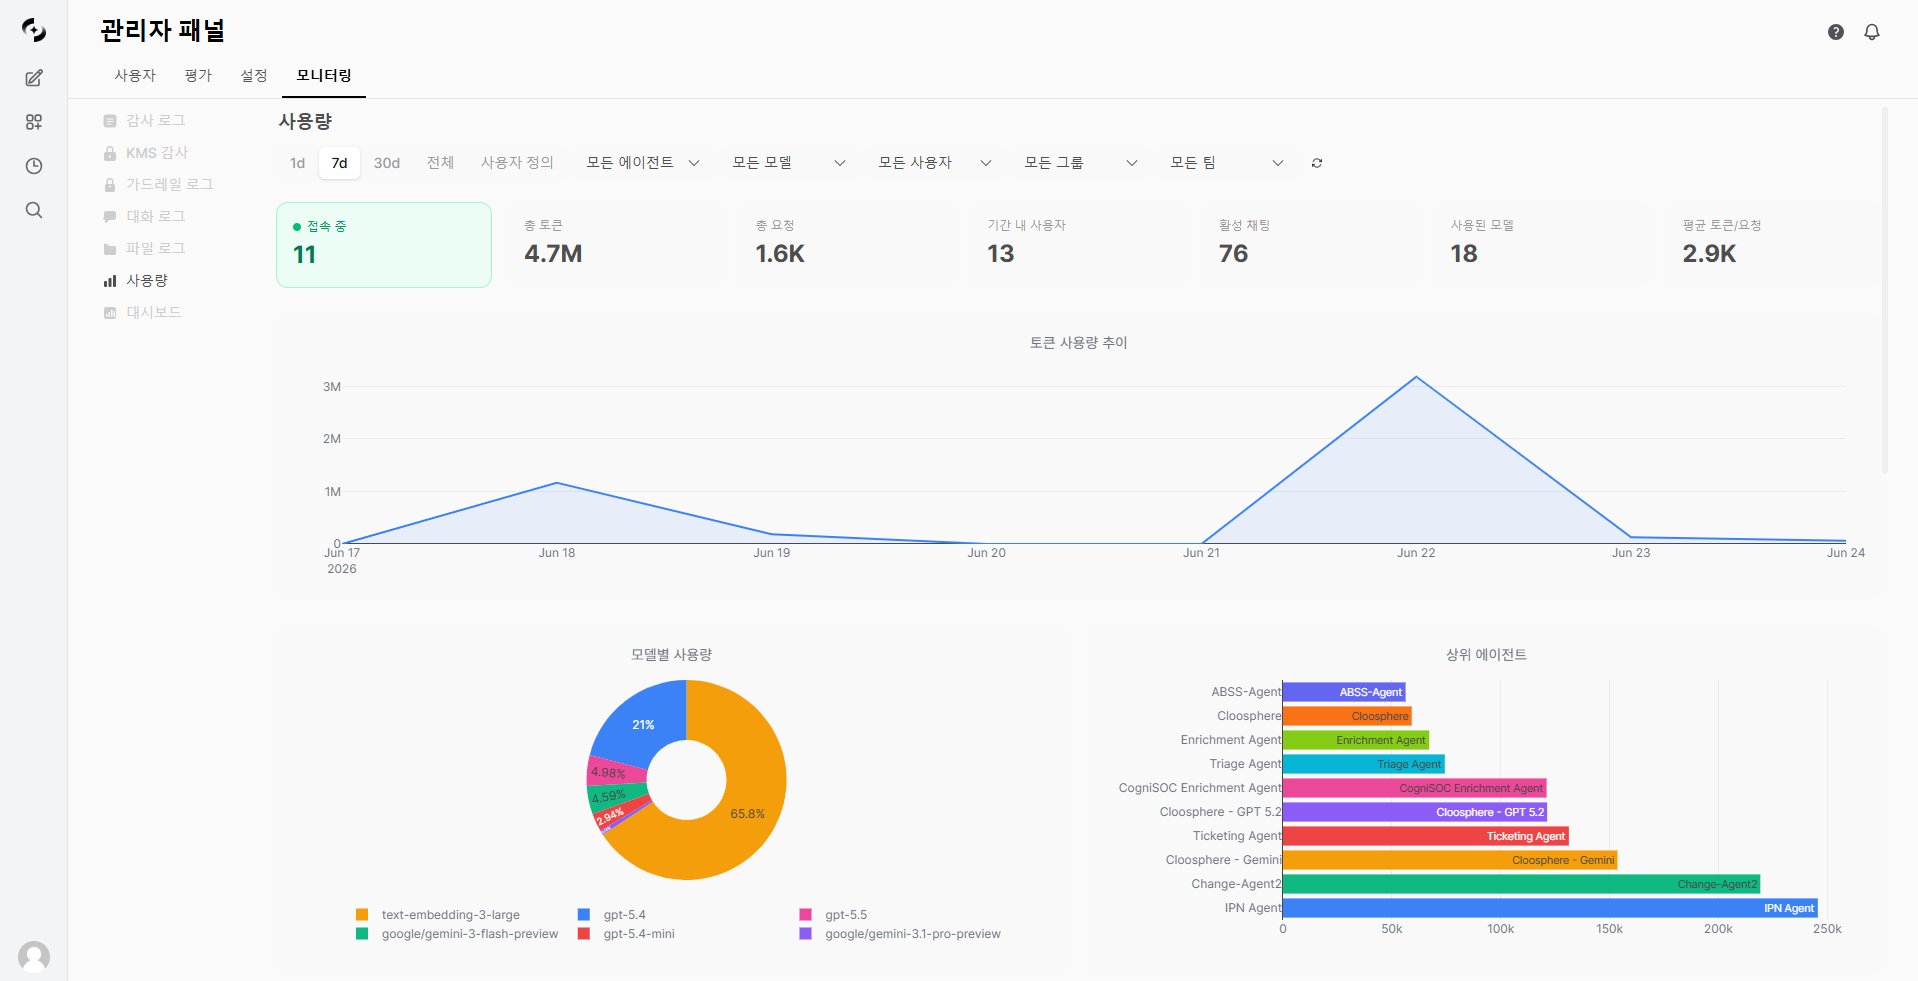
Task: Open the notifications bell icon
Action: [1872, 32]
